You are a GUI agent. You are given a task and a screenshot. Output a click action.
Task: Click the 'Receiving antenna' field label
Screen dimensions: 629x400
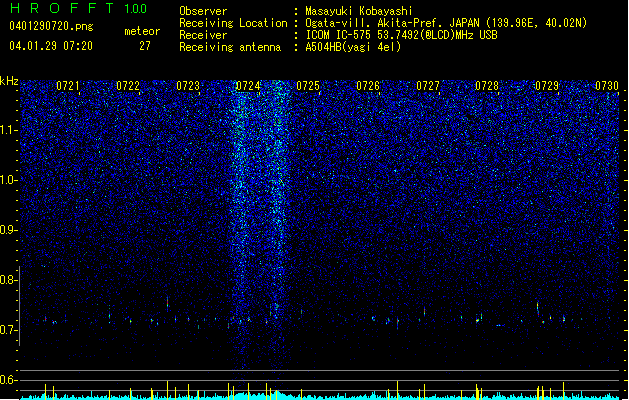click(230, 47)
